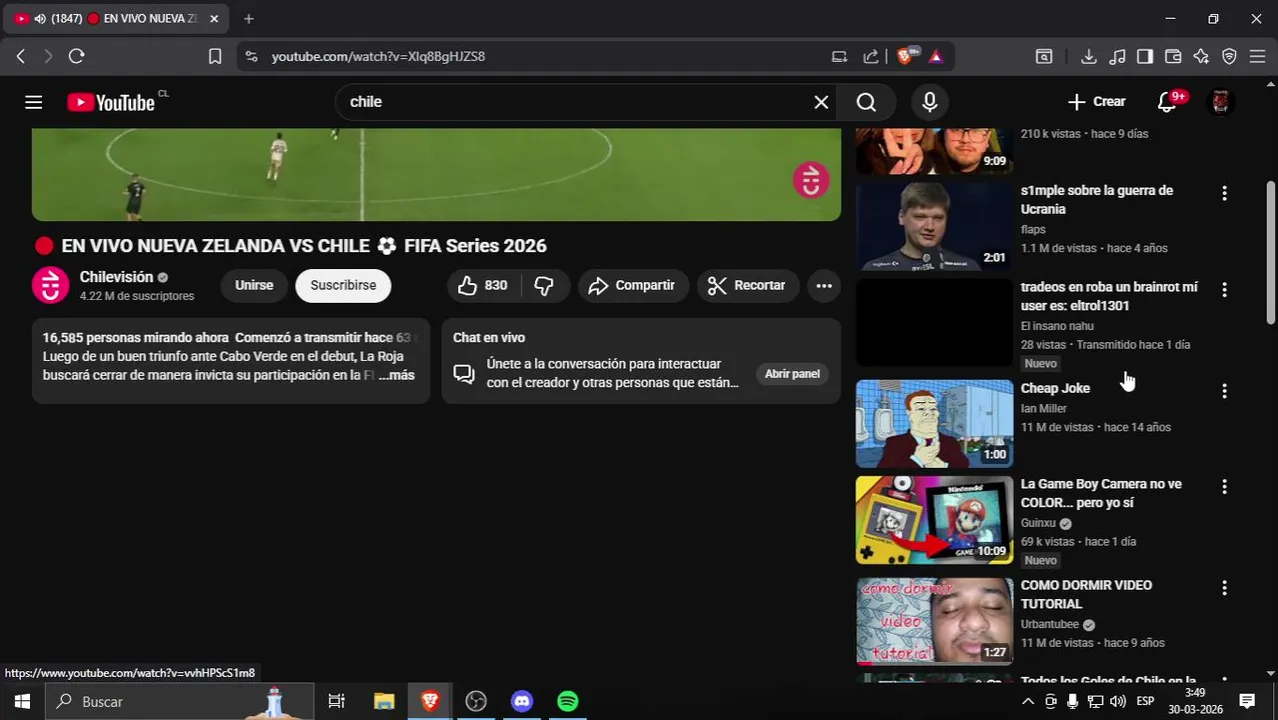The height and width of the screenshot is (720, 1278).
Task: Submit search with magnifier button
Action: click(x=866, y=102)
